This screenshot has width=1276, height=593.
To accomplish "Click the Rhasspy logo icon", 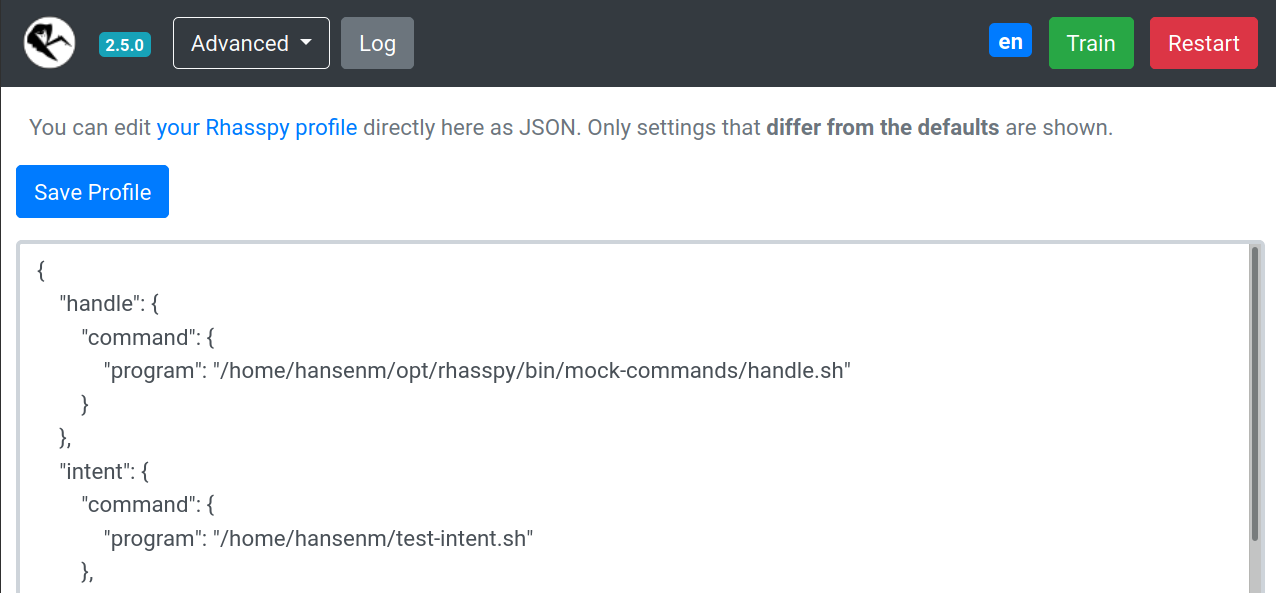I will [x=49, y=42].
